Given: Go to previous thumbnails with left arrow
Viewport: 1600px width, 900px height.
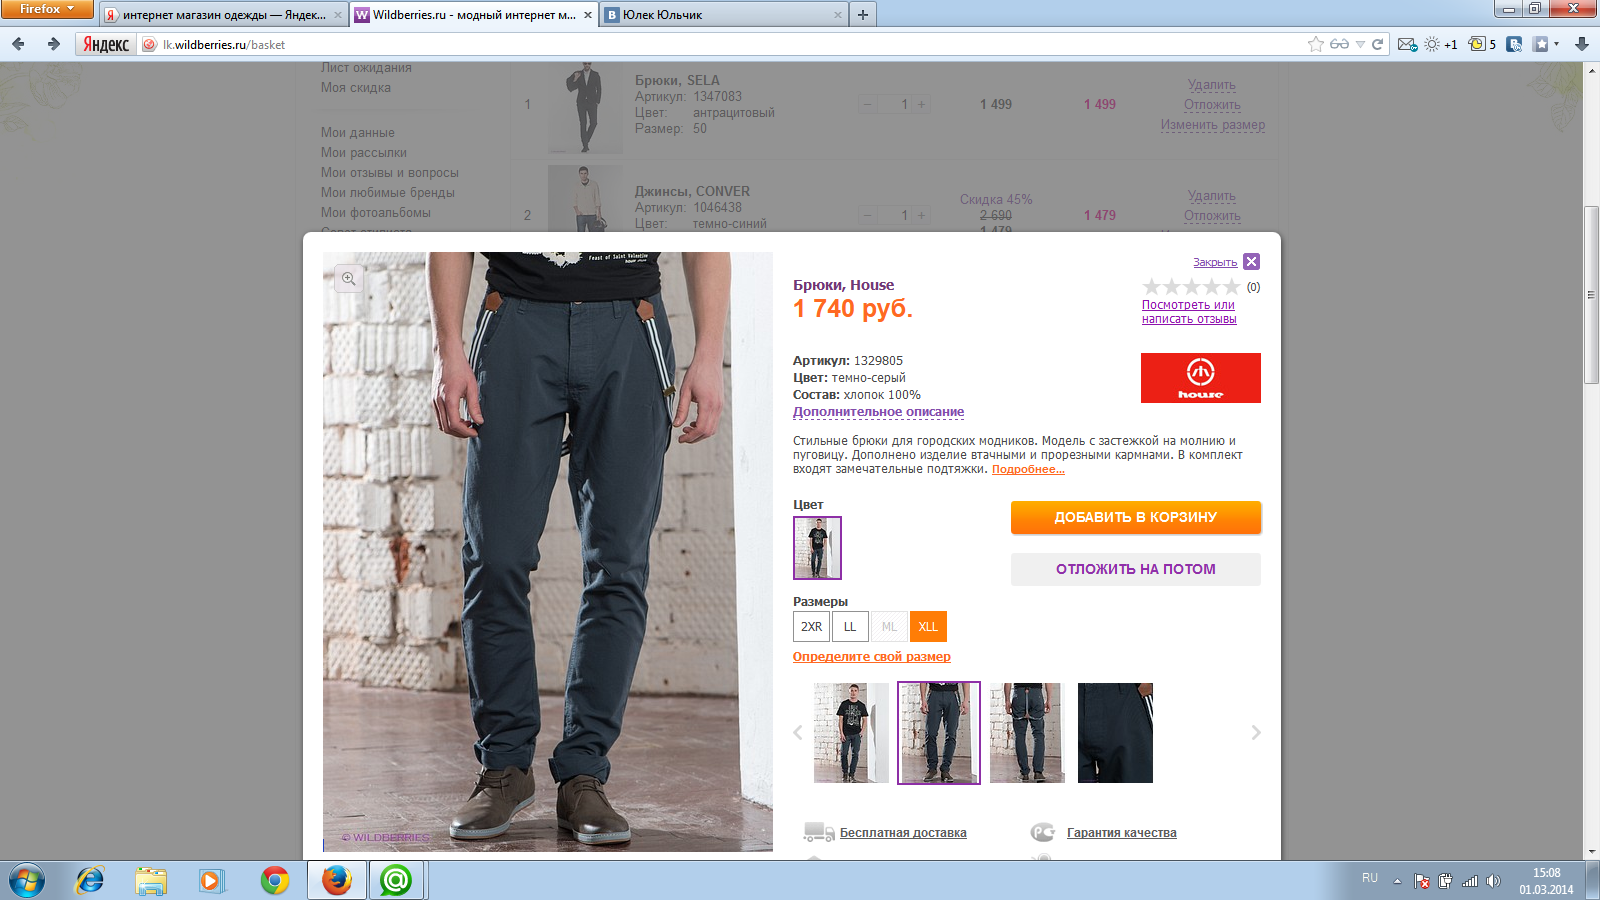Looking at the screenshot, I should [x=798, y=733].
